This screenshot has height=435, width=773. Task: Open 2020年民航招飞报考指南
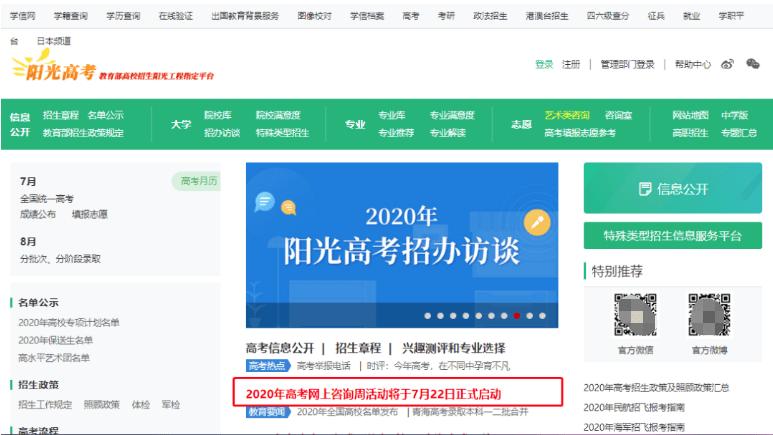(x=634, y=407)
